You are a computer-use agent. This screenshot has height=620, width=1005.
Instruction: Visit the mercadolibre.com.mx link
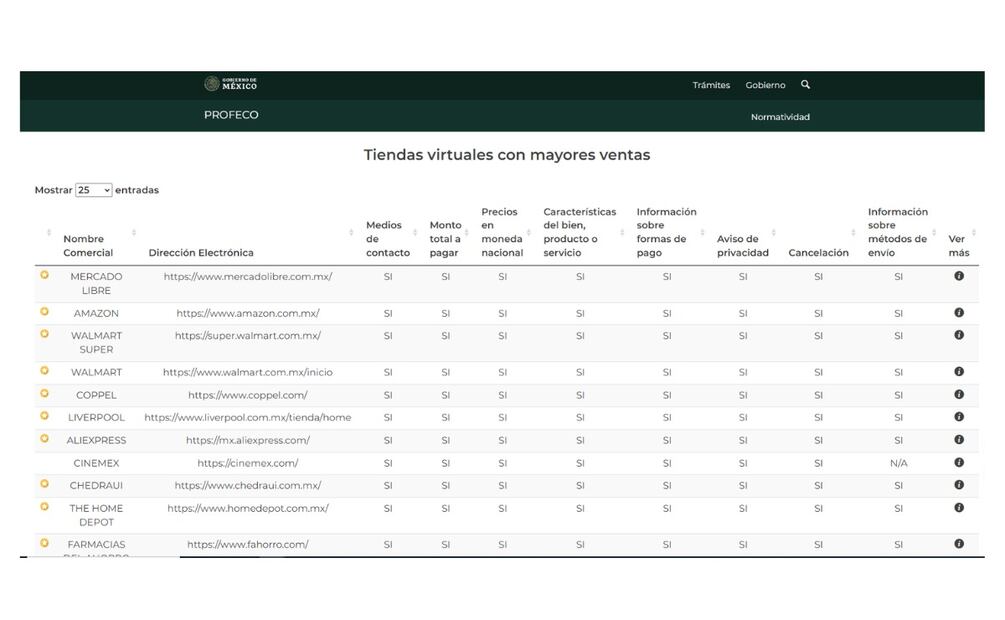point(248,276)
